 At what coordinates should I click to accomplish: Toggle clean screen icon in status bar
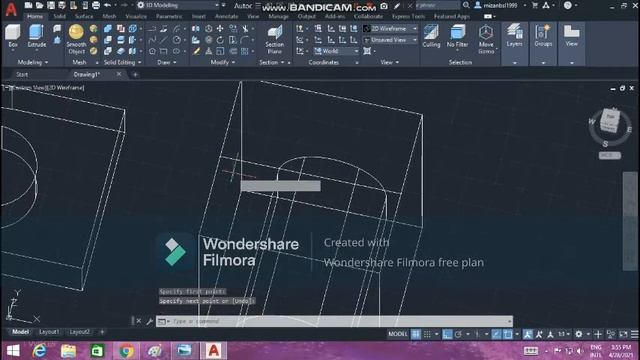pos(623,334)
